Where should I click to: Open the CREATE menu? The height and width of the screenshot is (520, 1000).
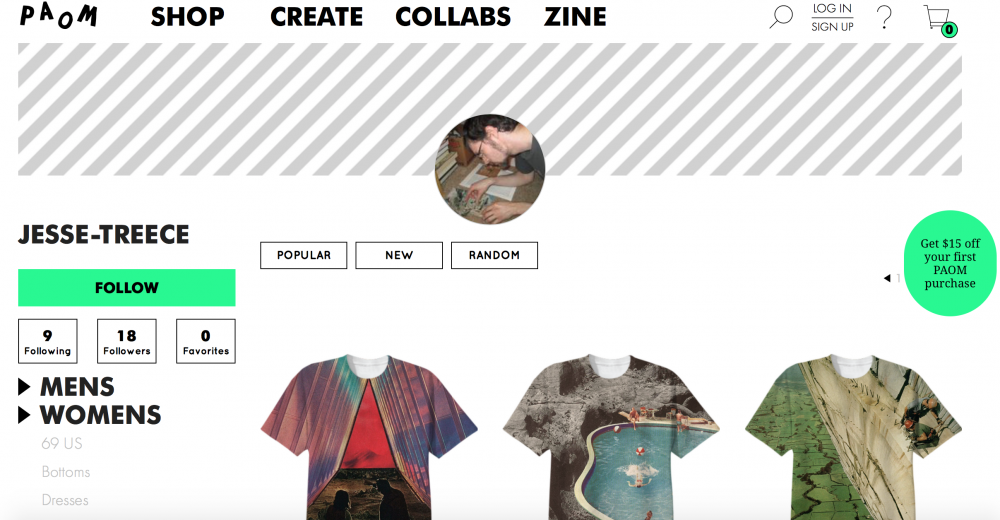point(316,17)
